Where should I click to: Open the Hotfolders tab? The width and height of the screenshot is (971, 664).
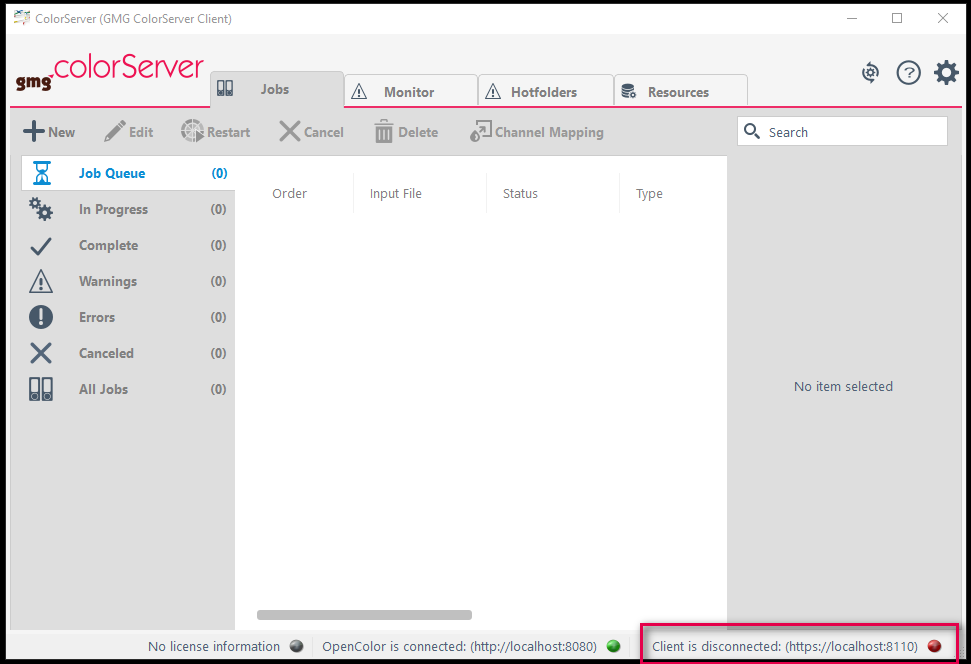pyautogui.click(x=546, y=92)
